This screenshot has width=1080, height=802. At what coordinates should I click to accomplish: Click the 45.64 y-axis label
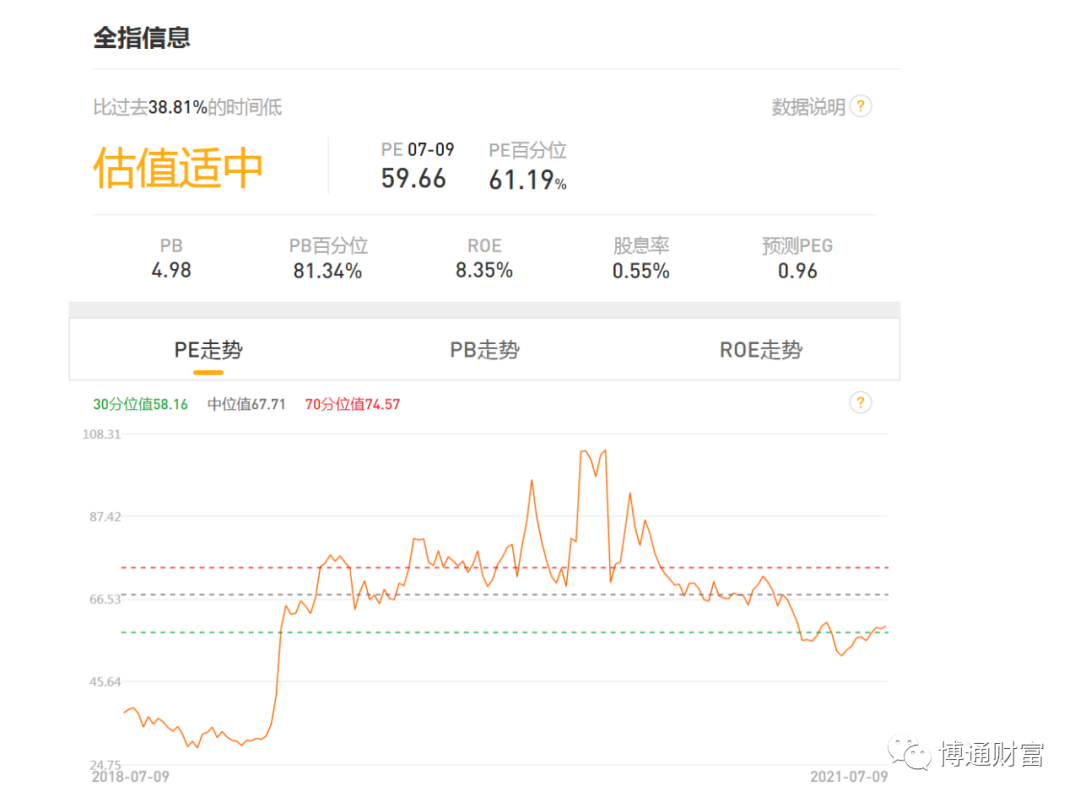click(105, 682)
